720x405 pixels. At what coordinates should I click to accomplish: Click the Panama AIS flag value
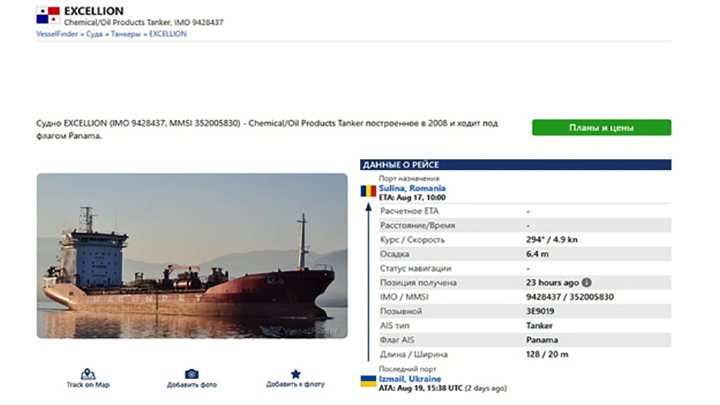click(x=542, y=340)
